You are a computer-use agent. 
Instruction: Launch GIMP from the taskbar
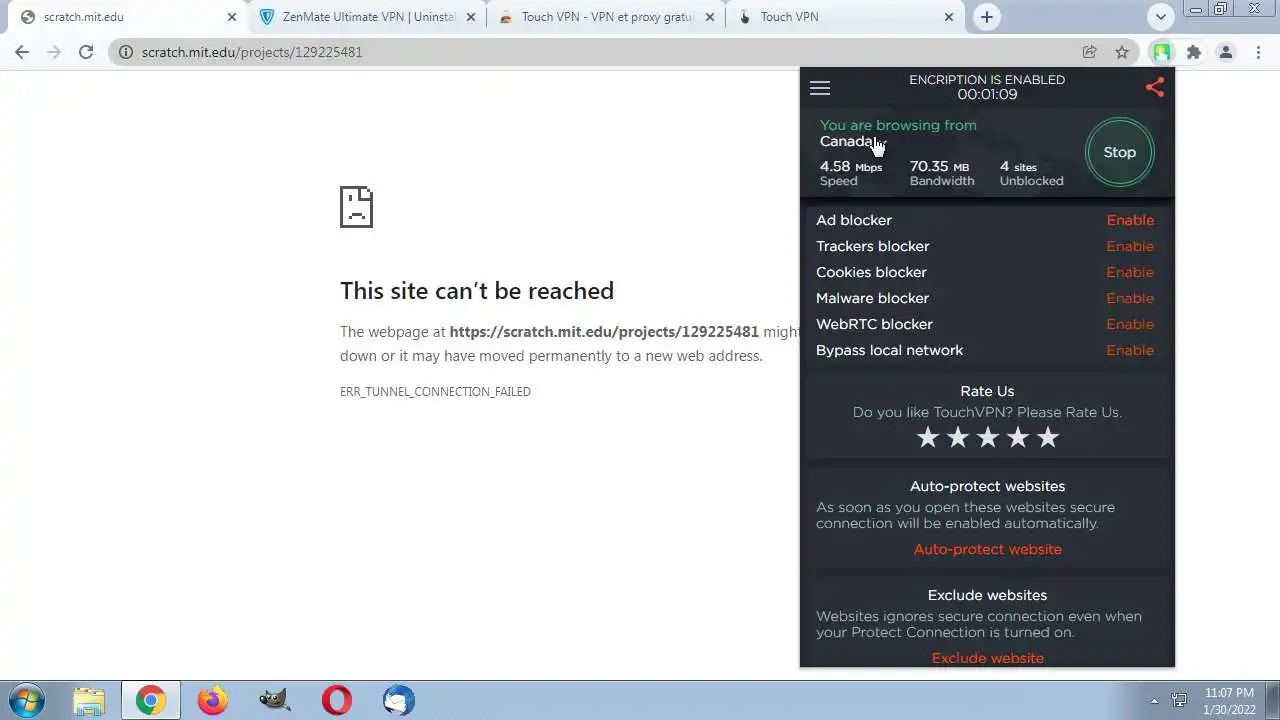274,700
